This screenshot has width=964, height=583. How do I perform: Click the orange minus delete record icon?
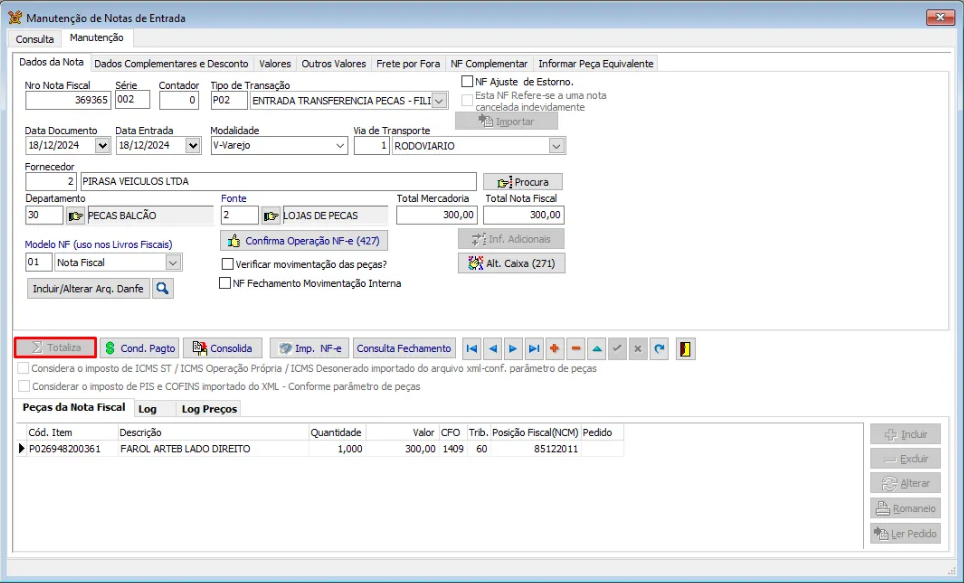[x=575, y=349]
